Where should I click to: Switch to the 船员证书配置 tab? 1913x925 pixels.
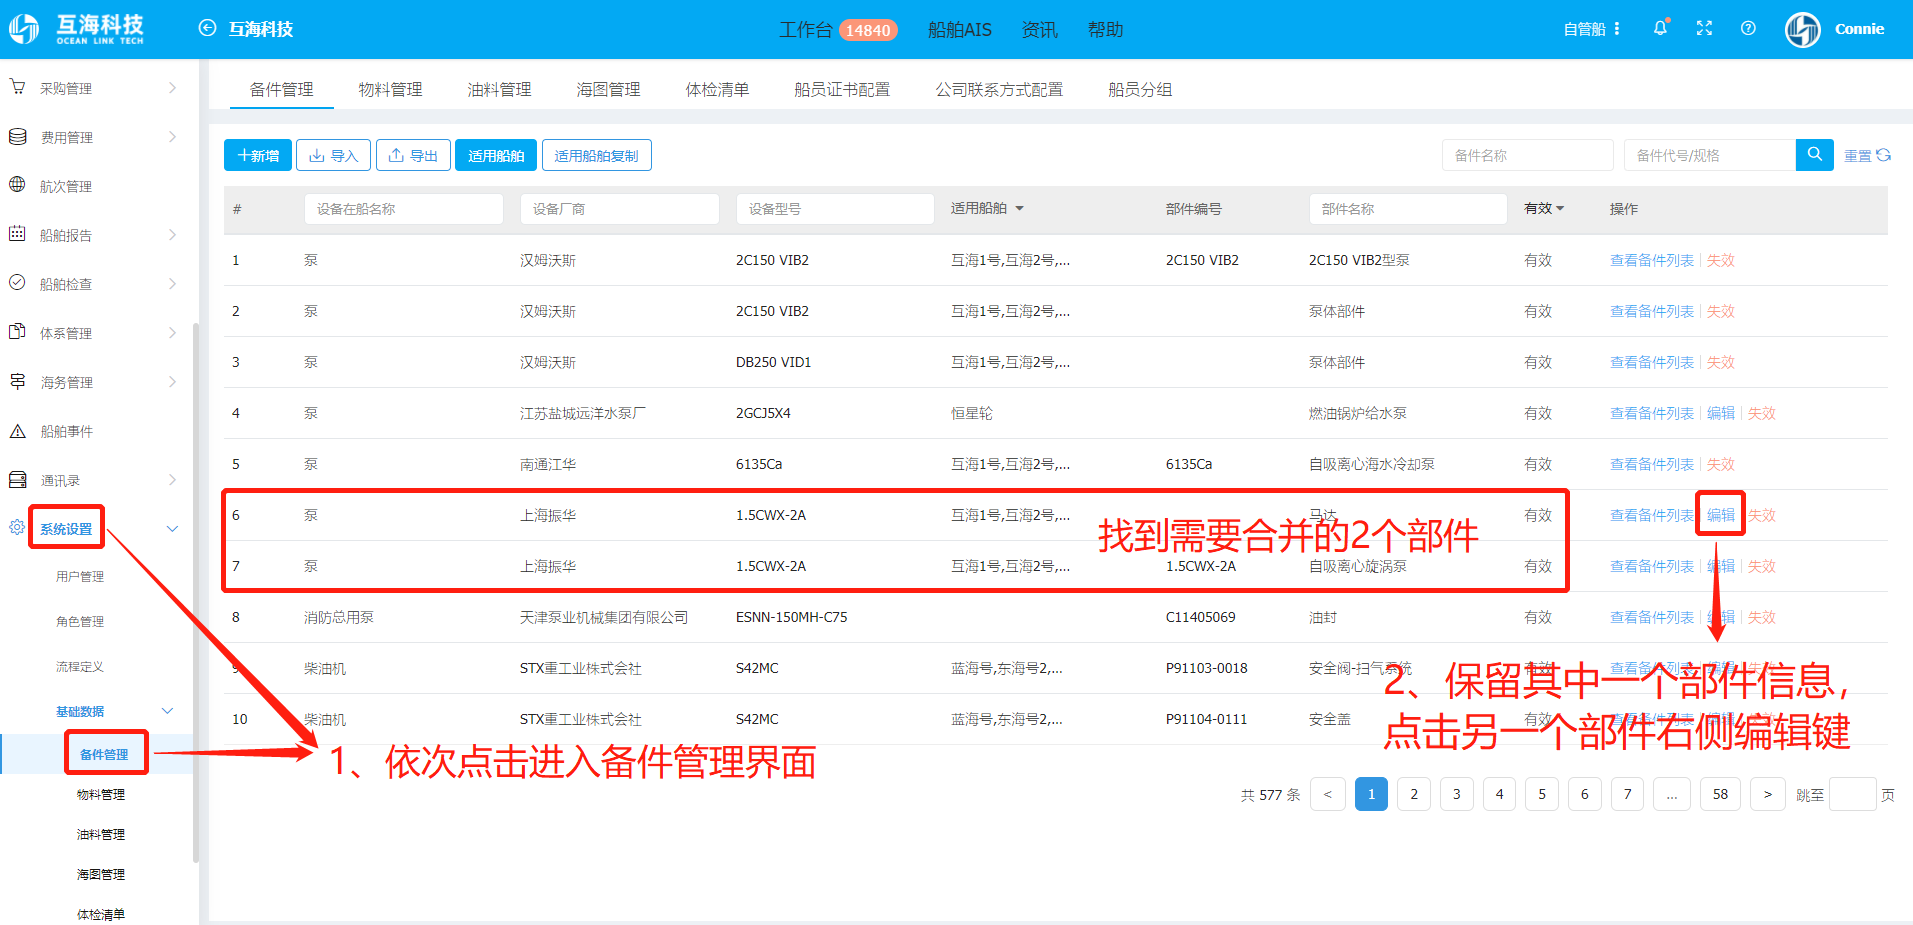(x=842, y=89)
